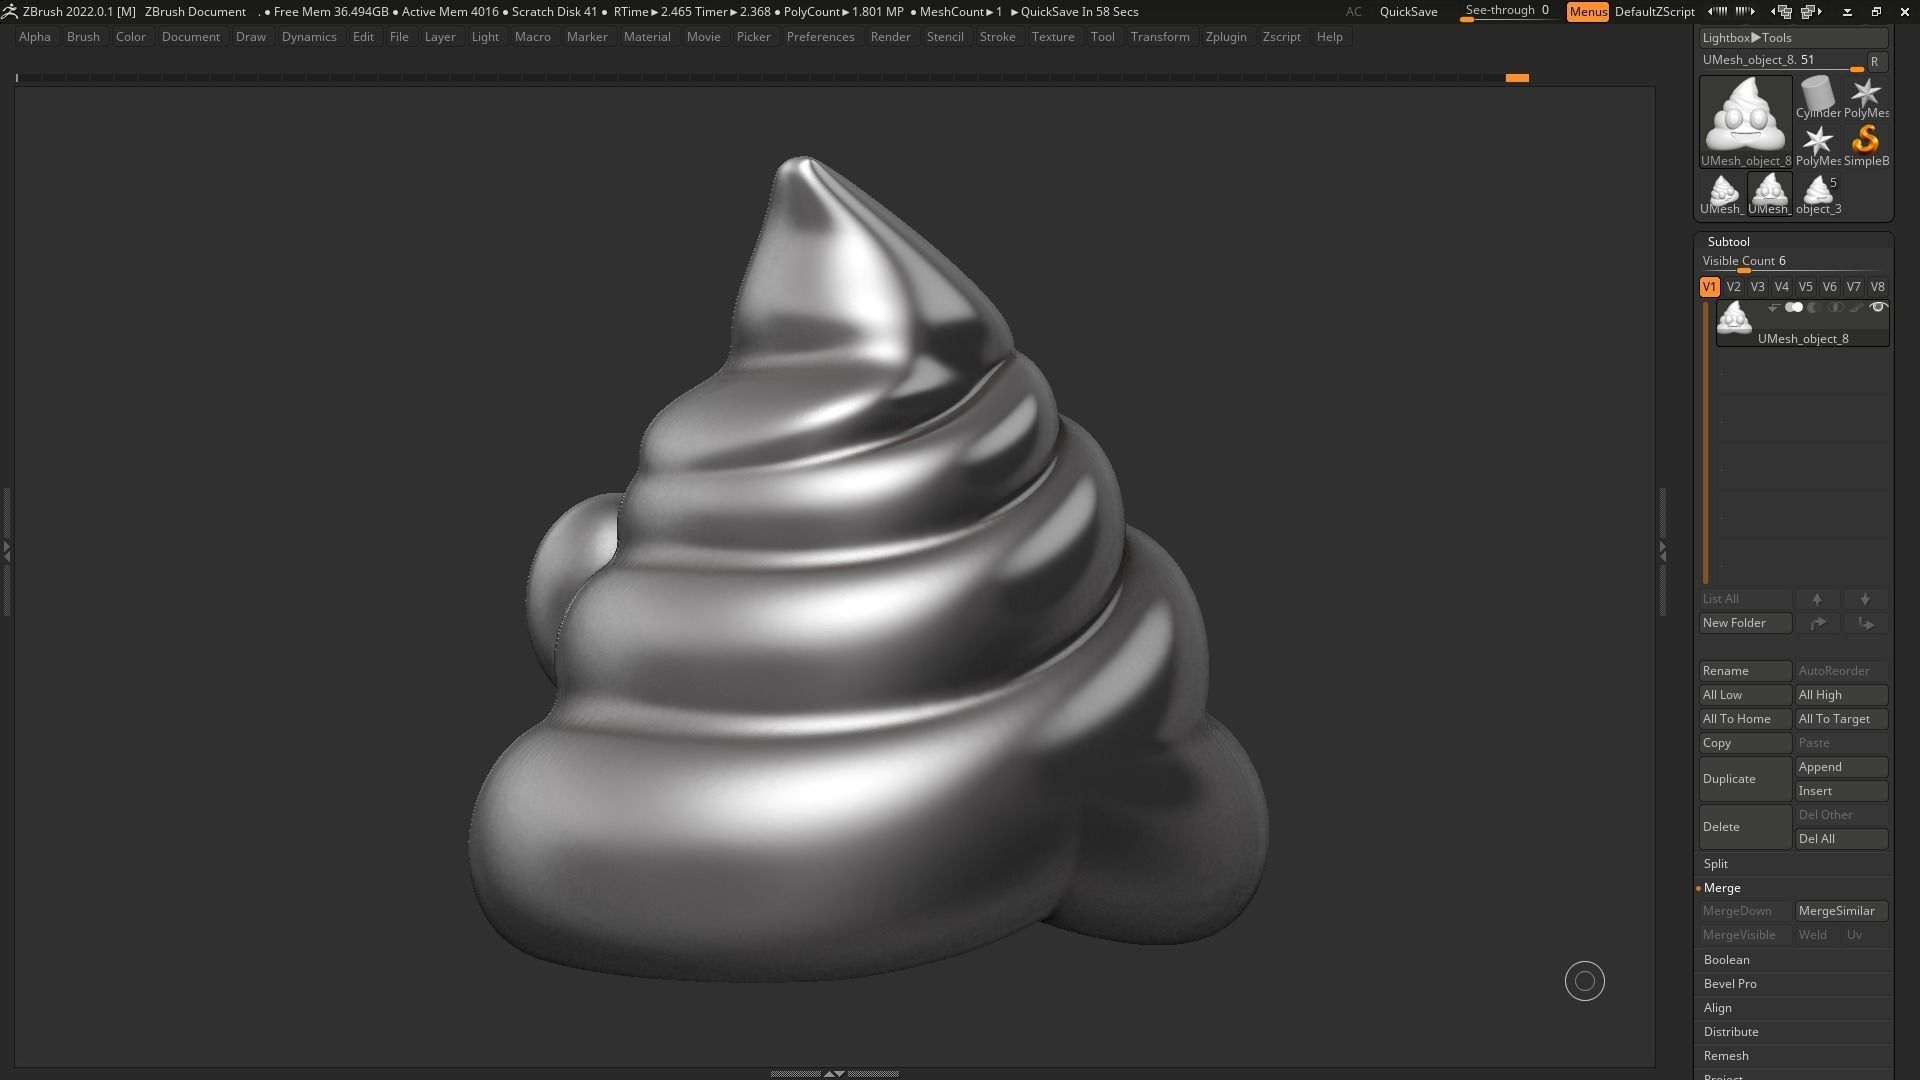Switch to visibility set V2
This screenshot has height=1080, width=1920.
coord(1733,287)
